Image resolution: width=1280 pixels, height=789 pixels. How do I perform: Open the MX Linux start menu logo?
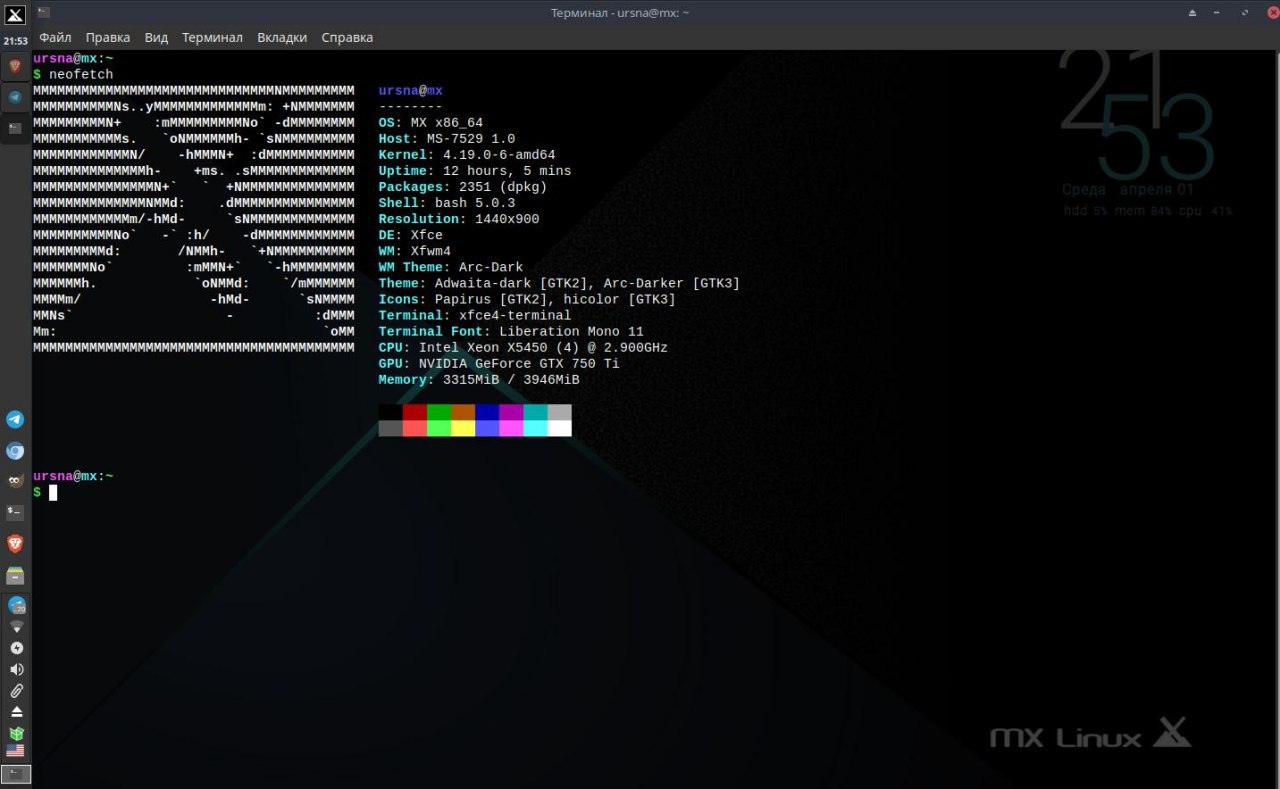click(x=15, y=14)
